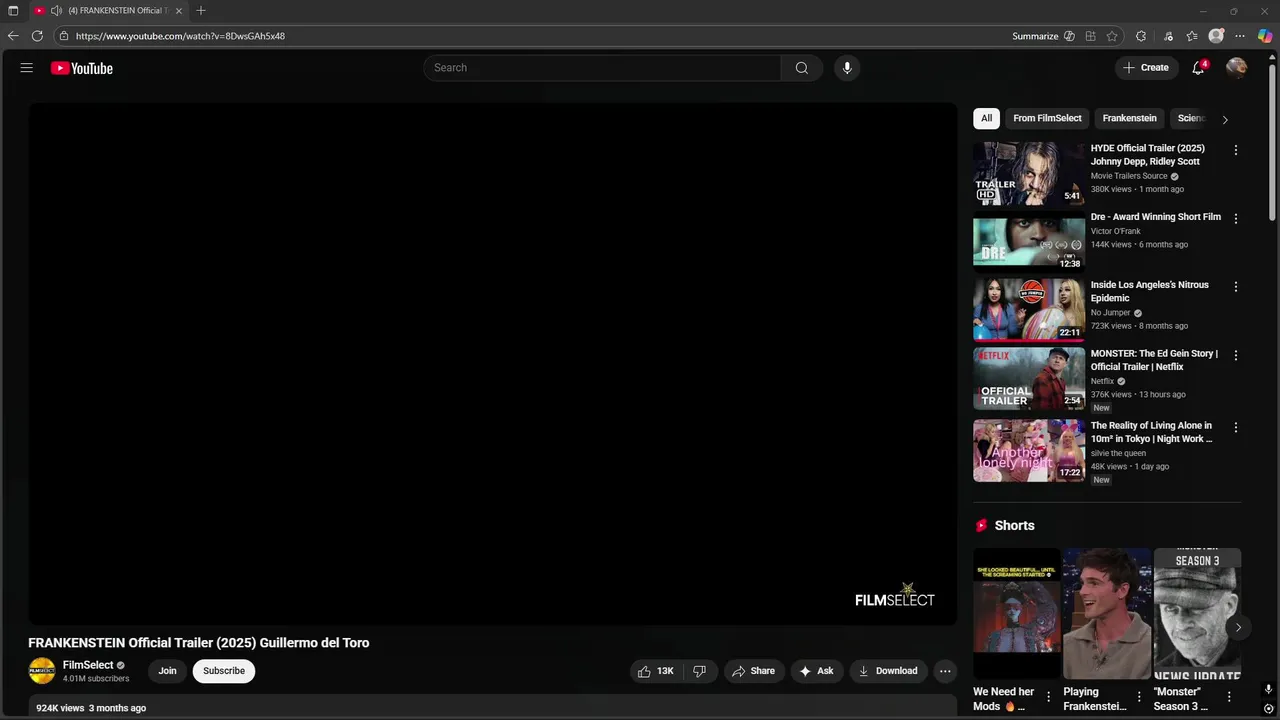This screenshot has height=720, width=1280.
Task: Open Movie Trailers Source channel
Action: pyautogui.click(x=1129, y=176)
